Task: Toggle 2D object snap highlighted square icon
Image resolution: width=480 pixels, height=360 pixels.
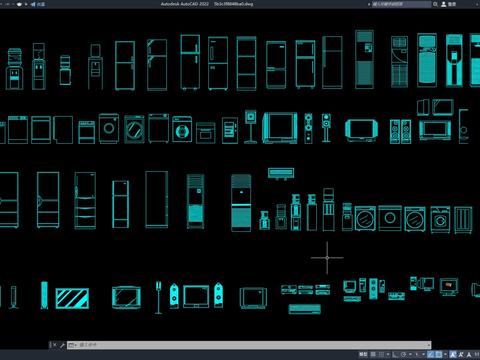Action: click(439, 354)
